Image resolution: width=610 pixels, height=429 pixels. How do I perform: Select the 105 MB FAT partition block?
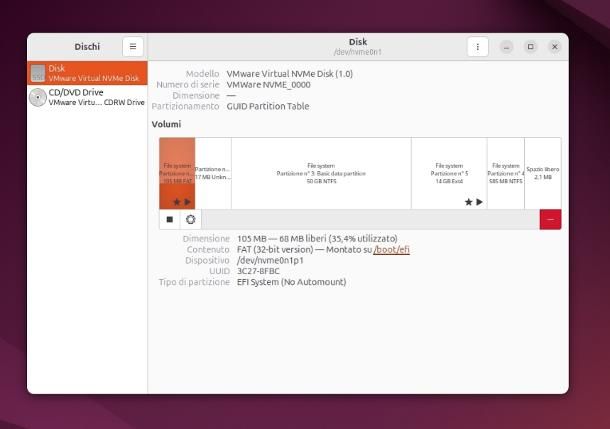pyautogui.click(x=177, y=173)
